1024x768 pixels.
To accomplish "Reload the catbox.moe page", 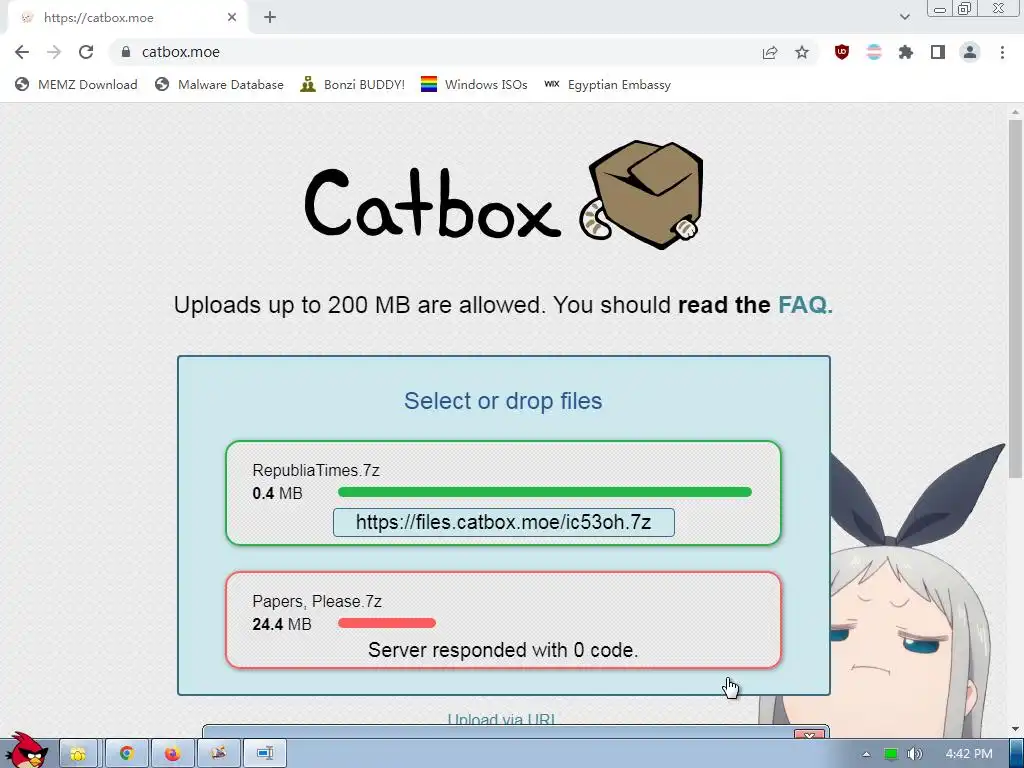I will (86, 52).
